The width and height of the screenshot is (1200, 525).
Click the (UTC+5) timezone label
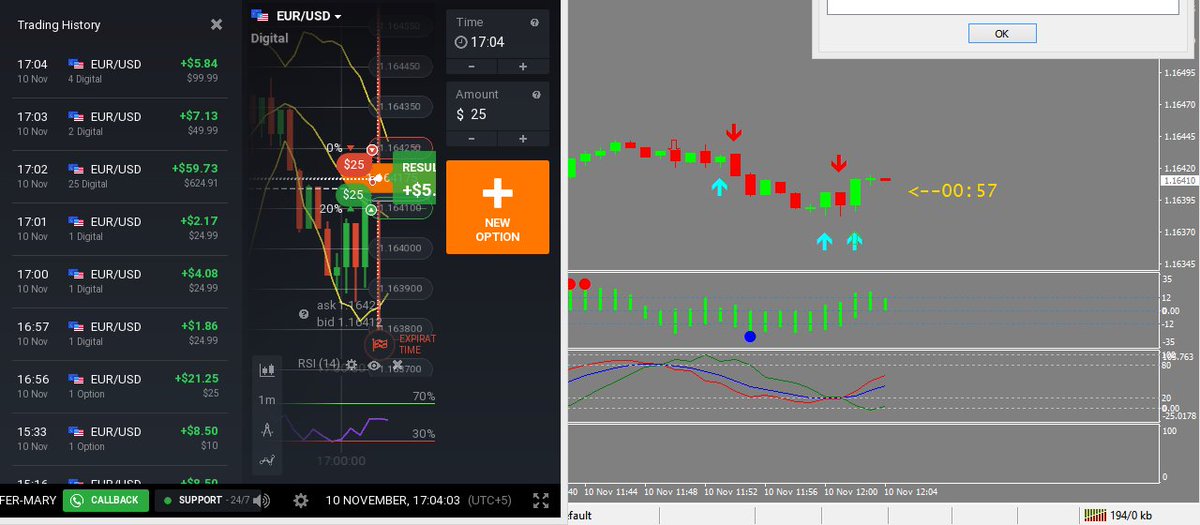[491, 500]
